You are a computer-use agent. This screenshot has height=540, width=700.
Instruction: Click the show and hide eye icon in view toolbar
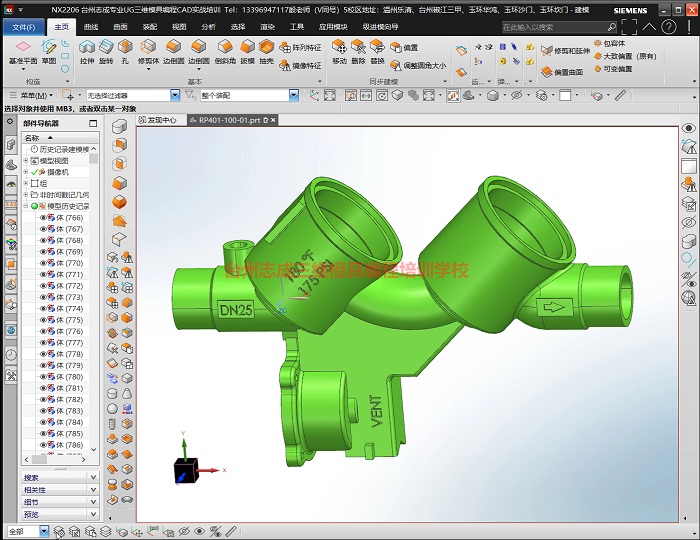(x=517, y=95)
